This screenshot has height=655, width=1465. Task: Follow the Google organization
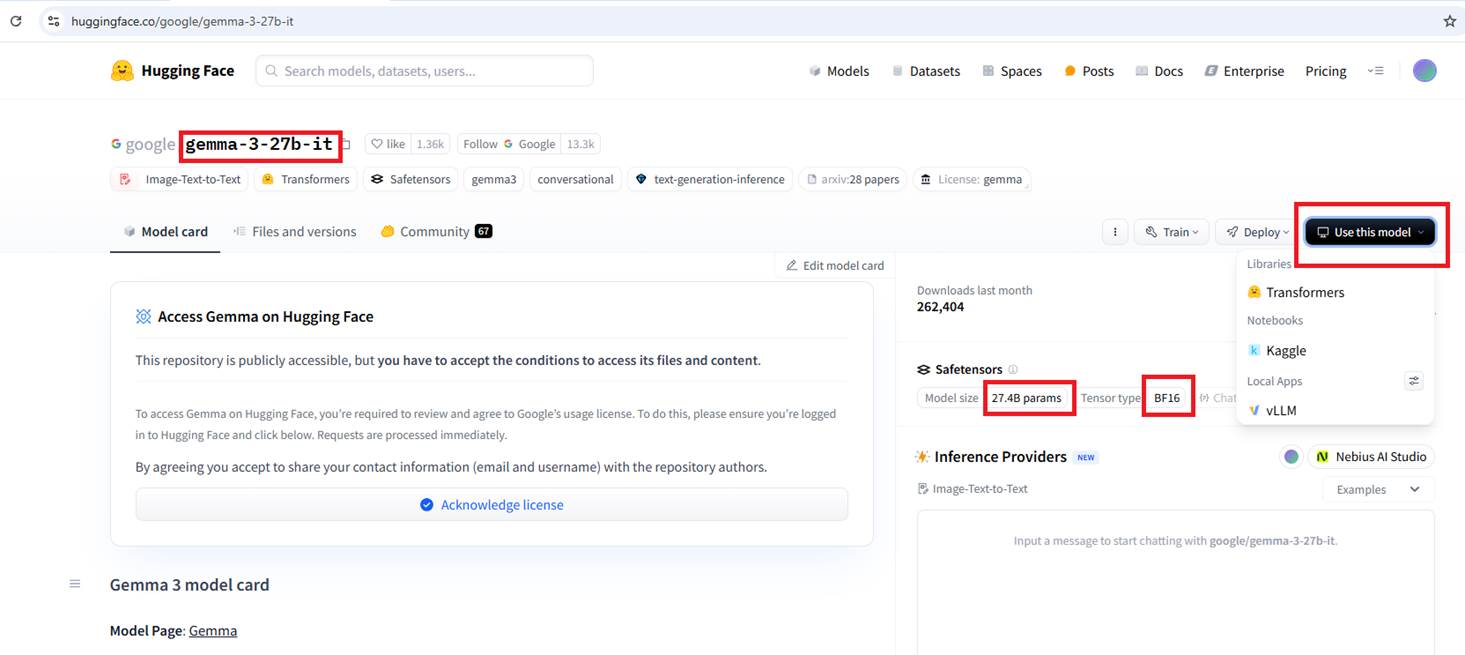[508, 144]
